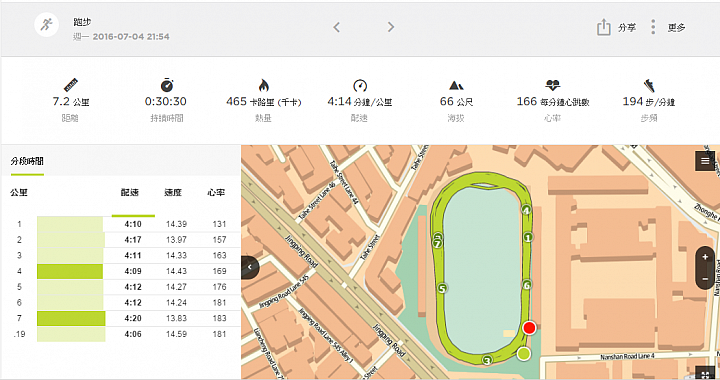Click the 465 calories value
720x380 pixels.
(264, 101)
